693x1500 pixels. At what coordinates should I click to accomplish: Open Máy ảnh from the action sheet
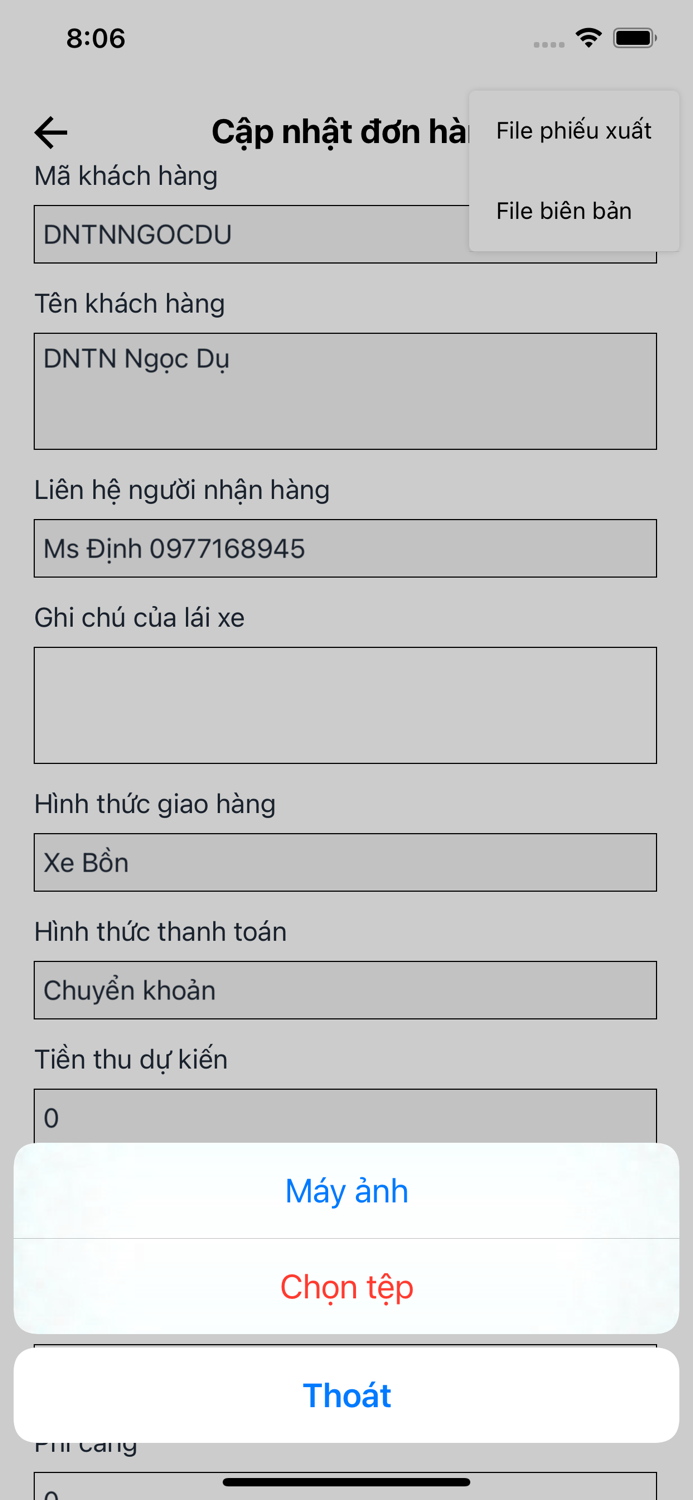click(346, 1191)
